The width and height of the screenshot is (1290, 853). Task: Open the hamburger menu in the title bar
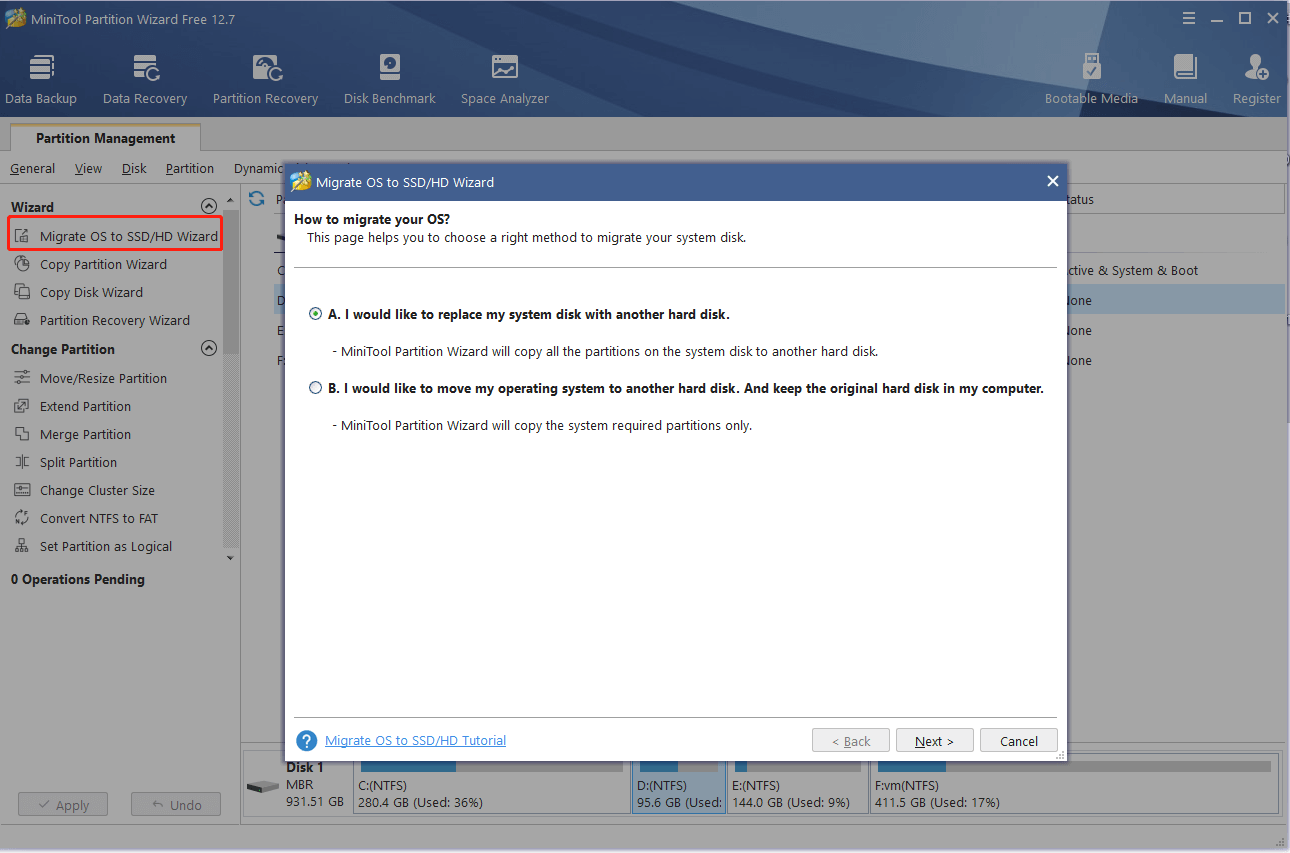click(x=1189, y=18)
